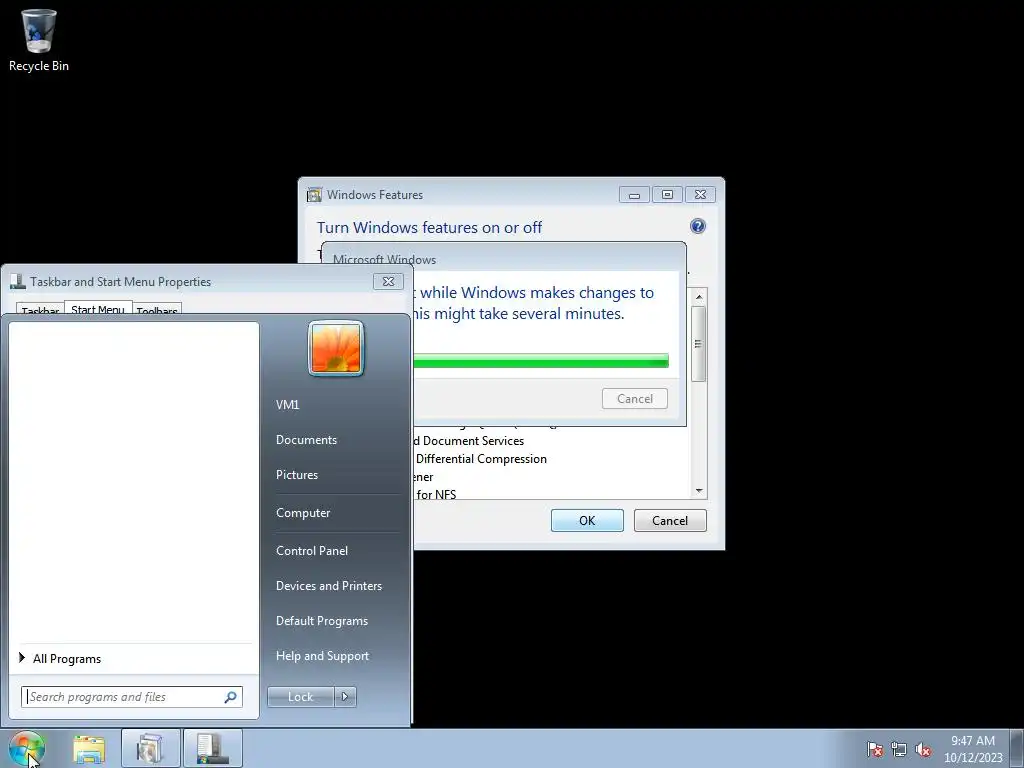Open Documents from Start menu
Image resolution: width=1024 pixels, height=768 pixels.
(306, 440)
